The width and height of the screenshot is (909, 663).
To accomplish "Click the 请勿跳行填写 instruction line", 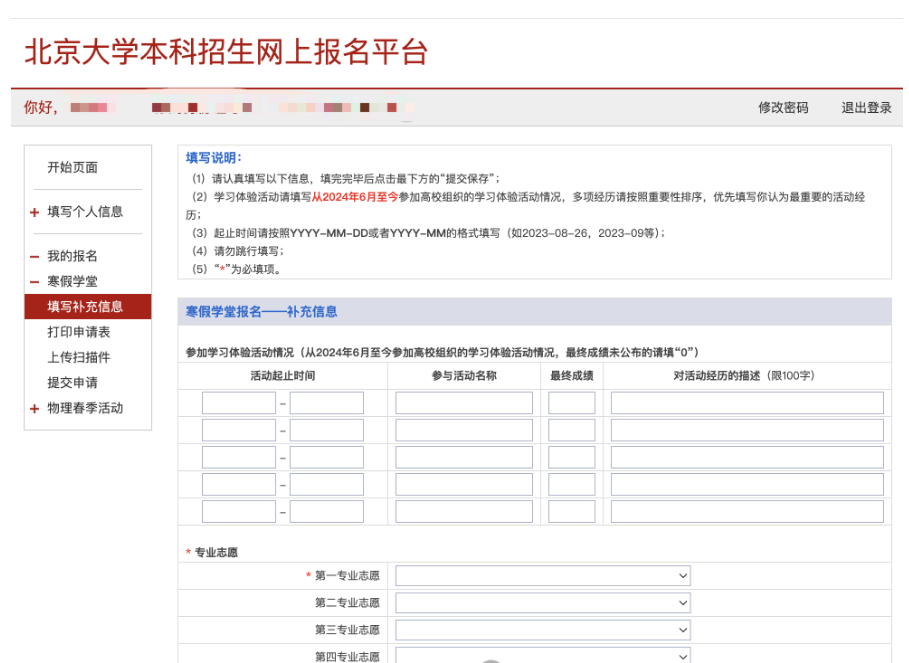I will click(238, 251).
